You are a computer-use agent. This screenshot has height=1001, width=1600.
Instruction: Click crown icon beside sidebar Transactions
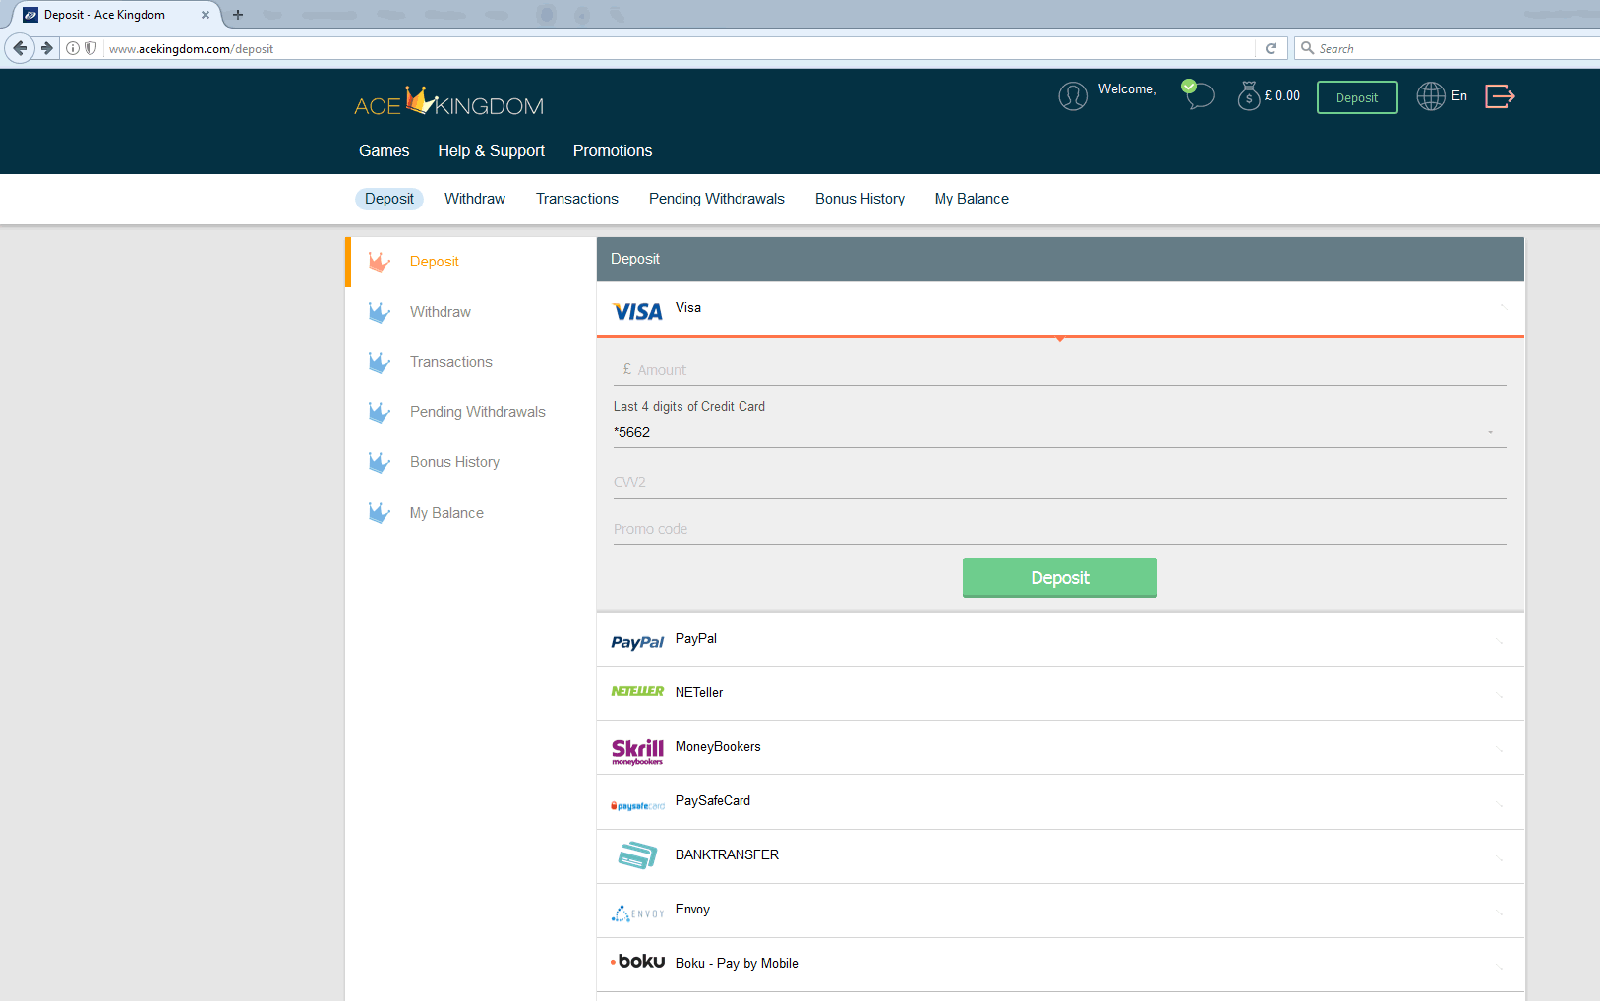click(379, 362)
